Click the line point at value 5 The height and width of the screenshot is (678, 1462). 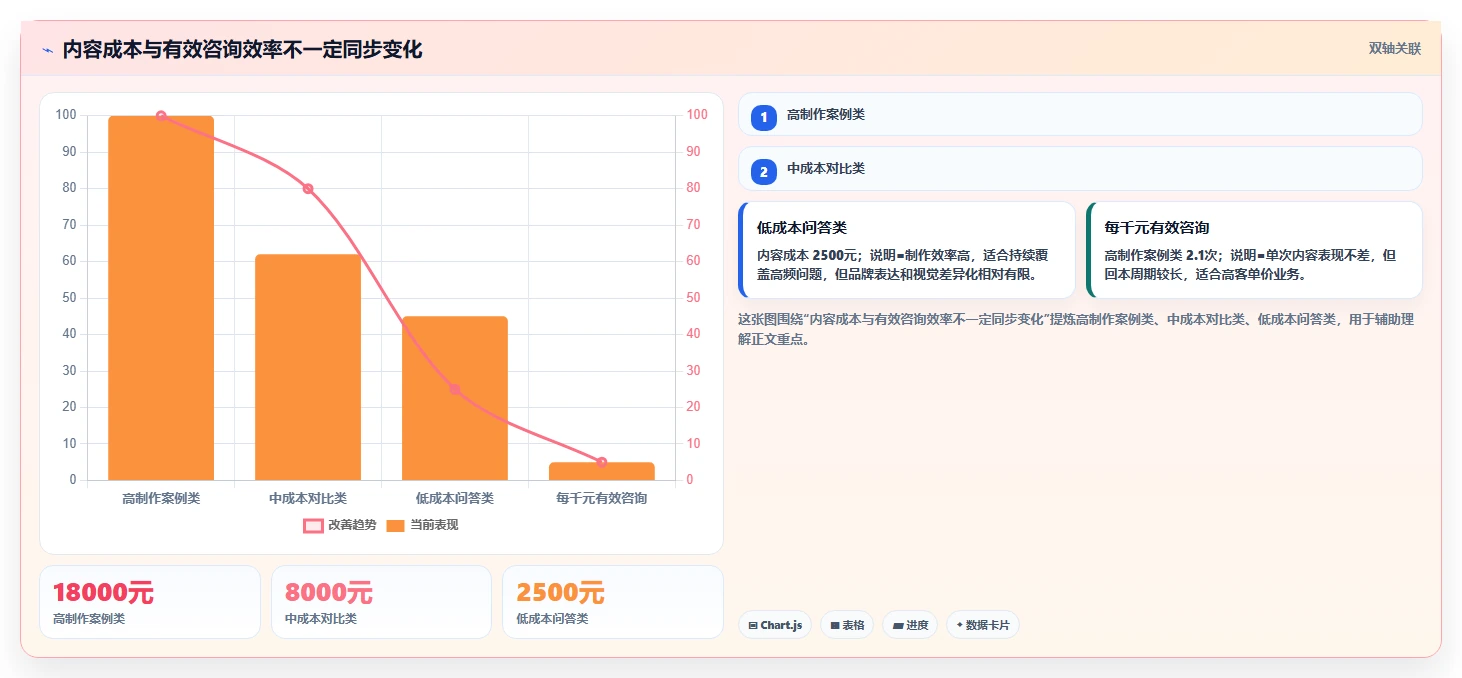tap(602, 462)
